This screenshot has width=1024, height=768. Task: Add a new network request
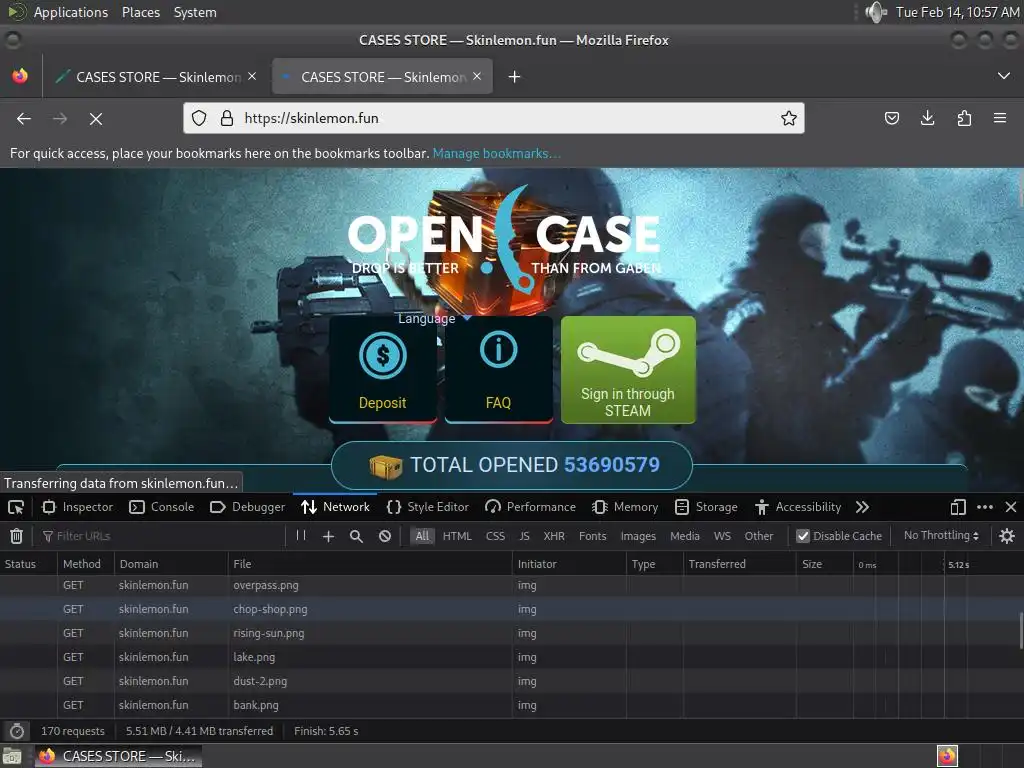(x=328, y=536)
